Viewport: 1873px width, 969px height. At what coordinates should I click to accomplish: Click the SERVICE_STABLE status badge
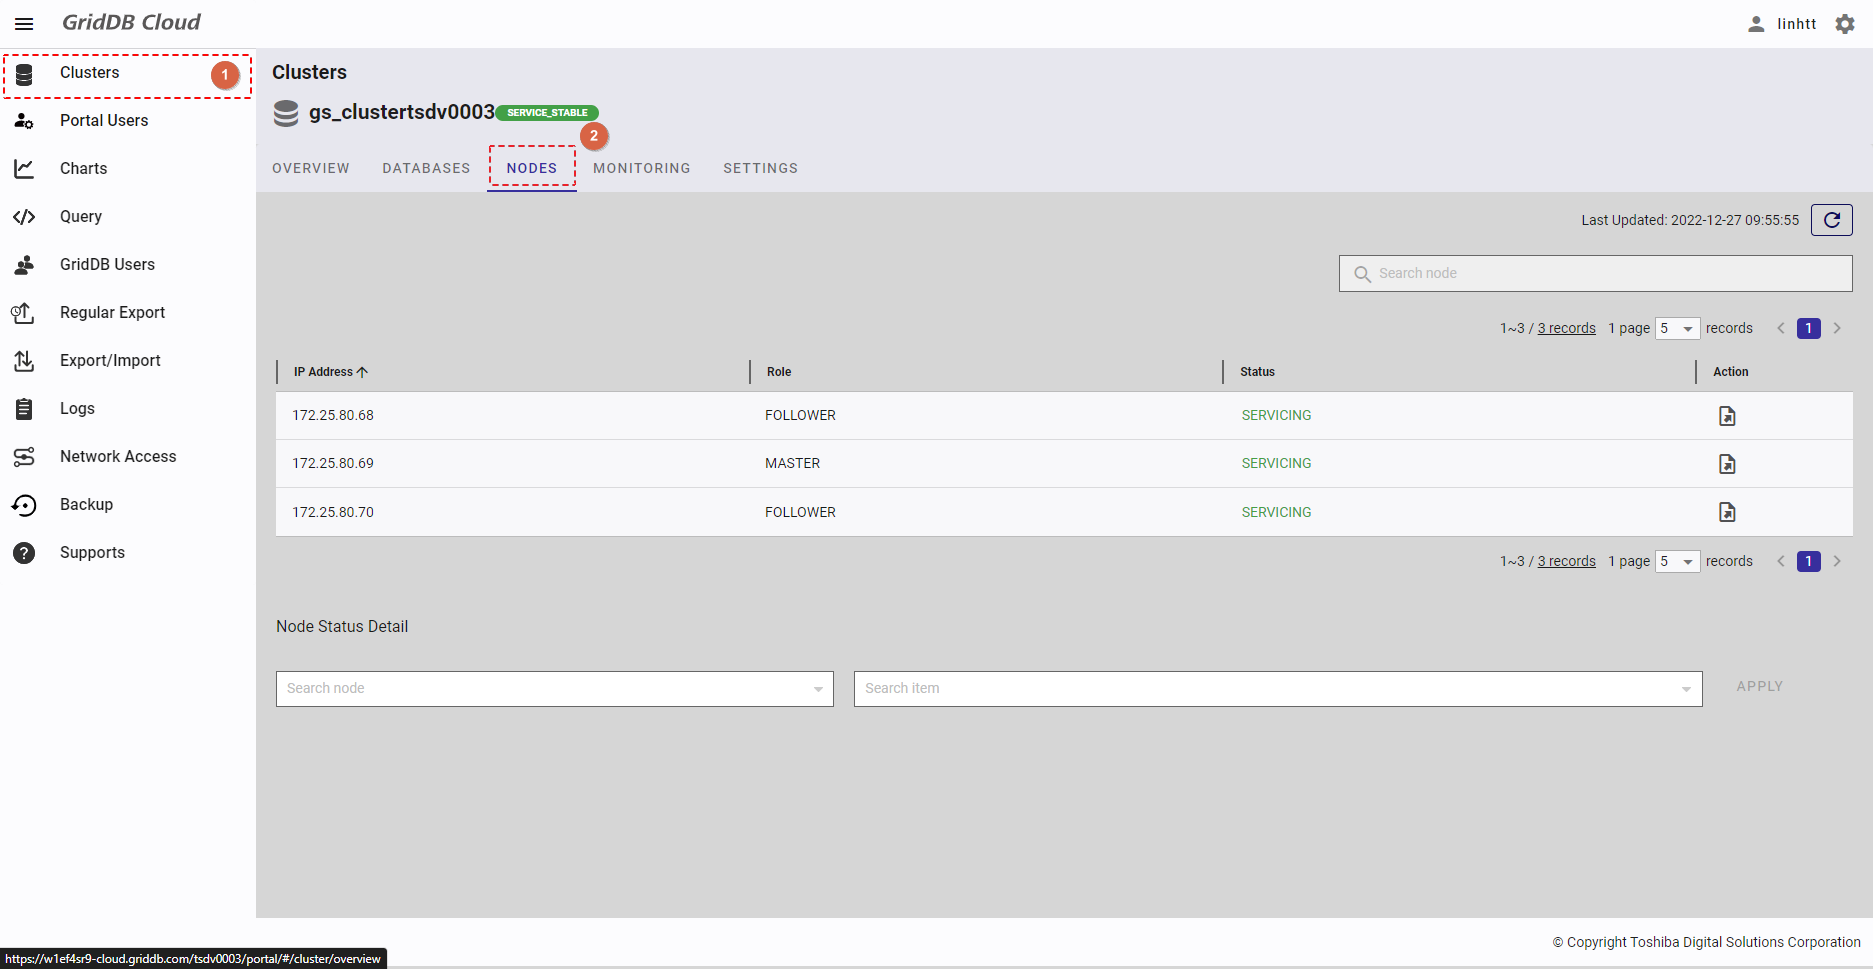click(x=547, y=113)
